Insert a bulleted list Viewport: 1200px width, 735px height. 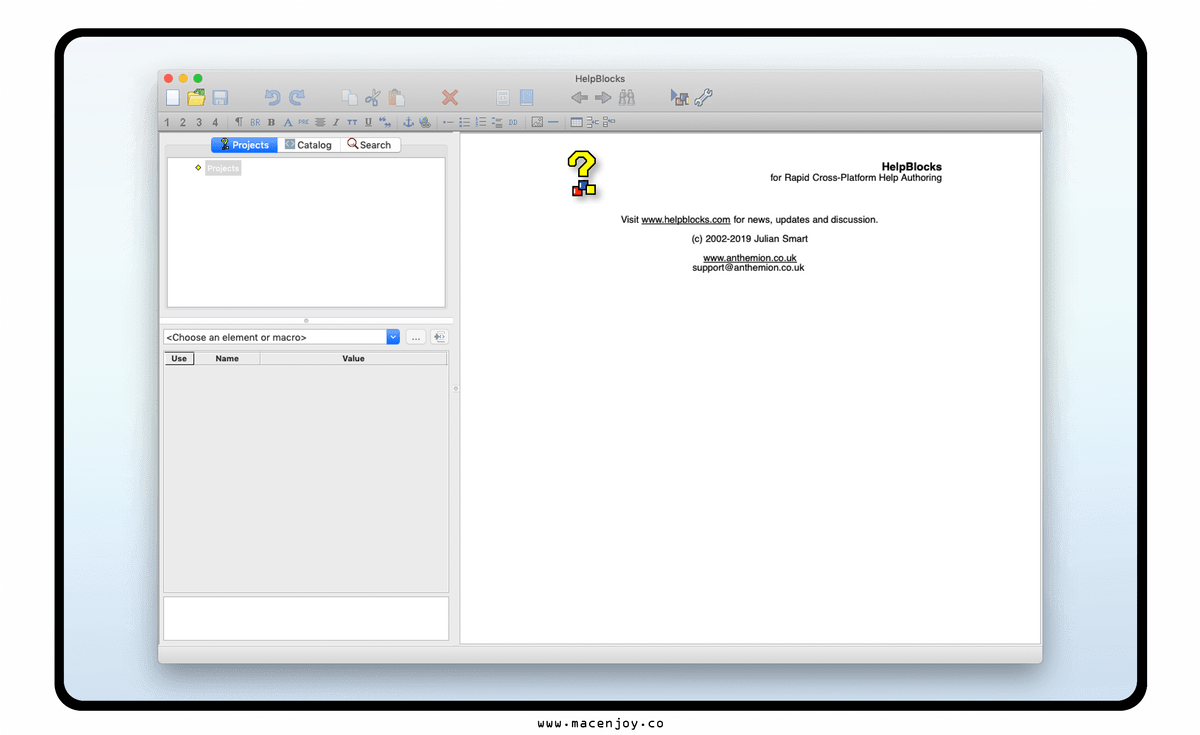pyautogui.click(x=465, y=122)
